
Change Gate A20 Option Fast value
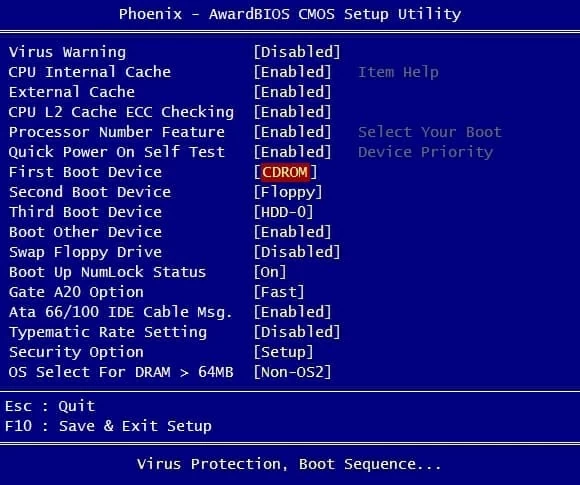(x=279, y=292)
